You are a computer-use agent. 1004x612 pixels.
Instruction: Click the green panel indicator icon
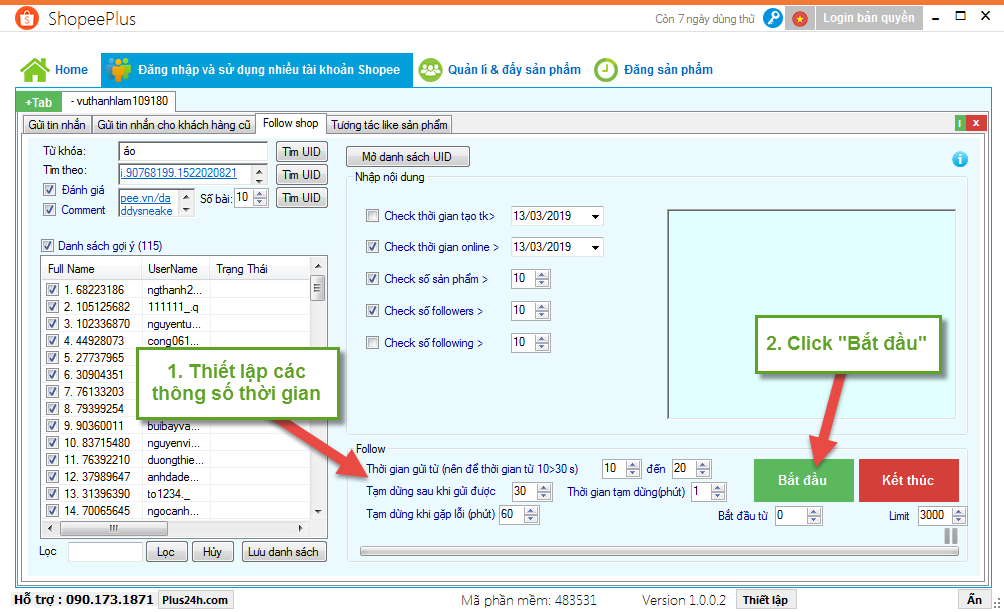[x=959, y=123]
